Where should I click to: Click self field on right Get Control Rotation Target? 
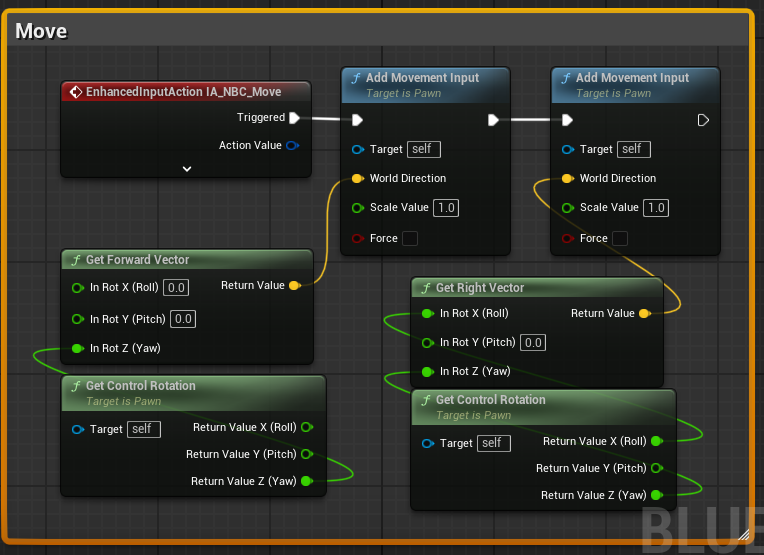tap(494, 443)
